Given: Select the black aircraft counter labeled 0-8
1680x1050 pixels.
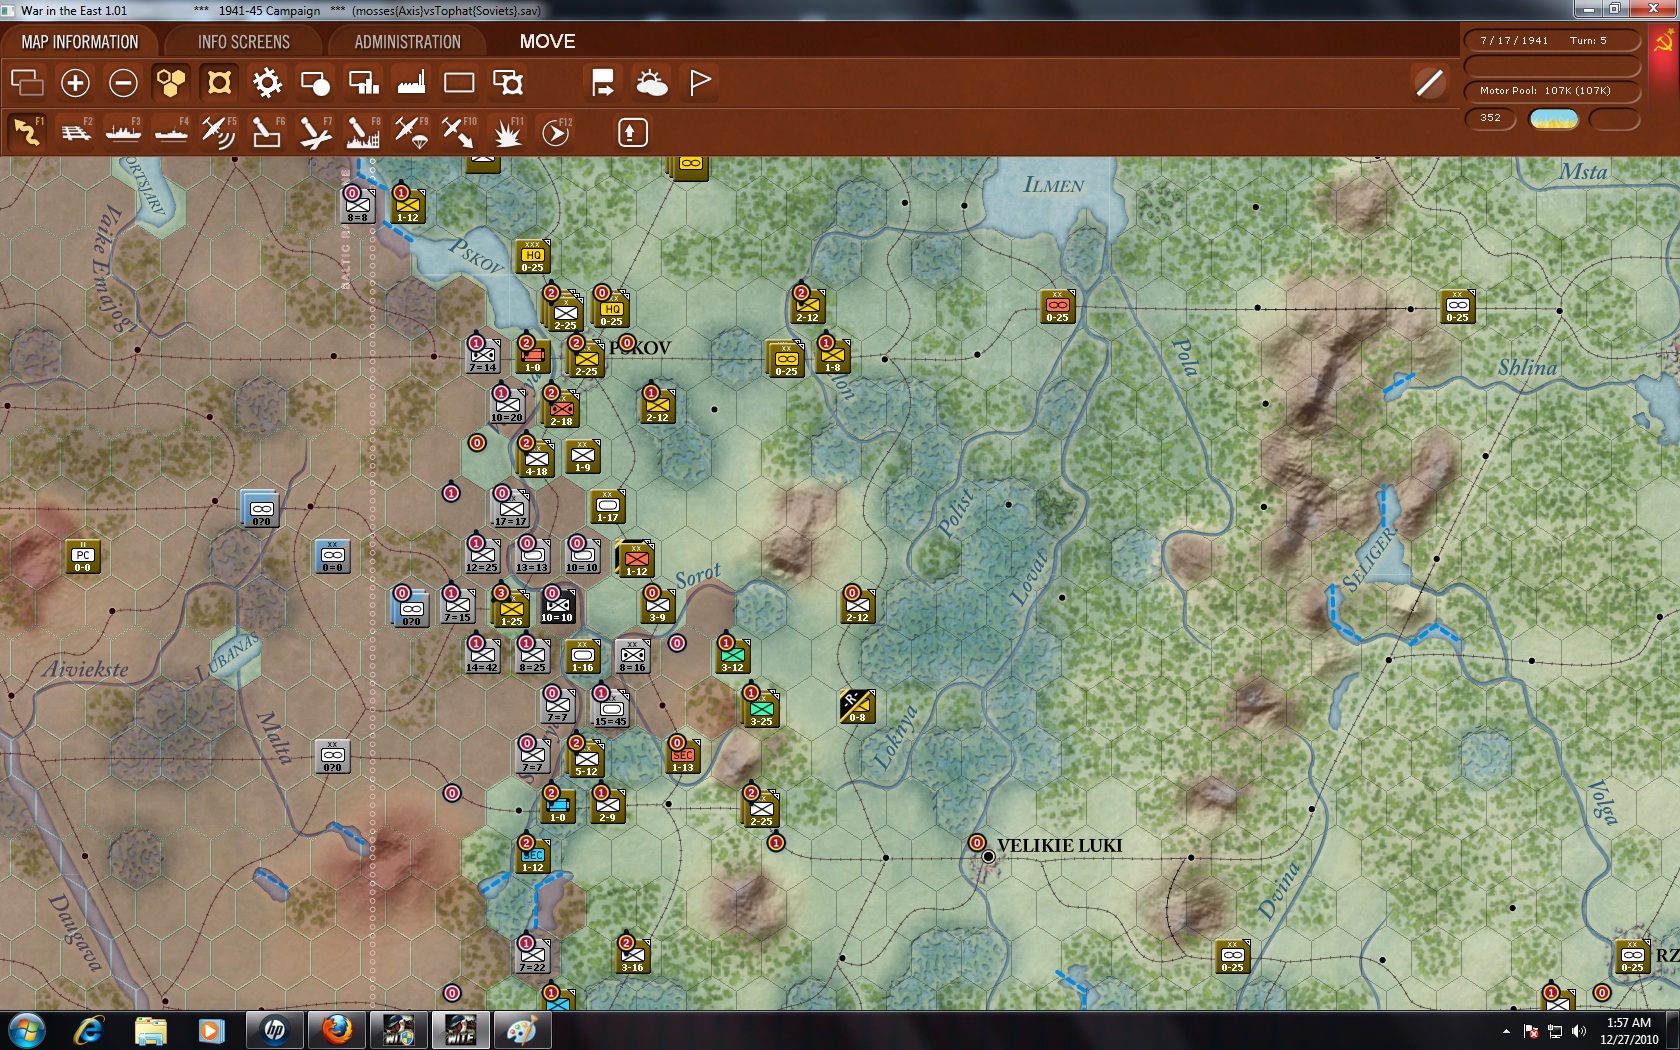Looking at the screenshot, I should click(857, 707).
